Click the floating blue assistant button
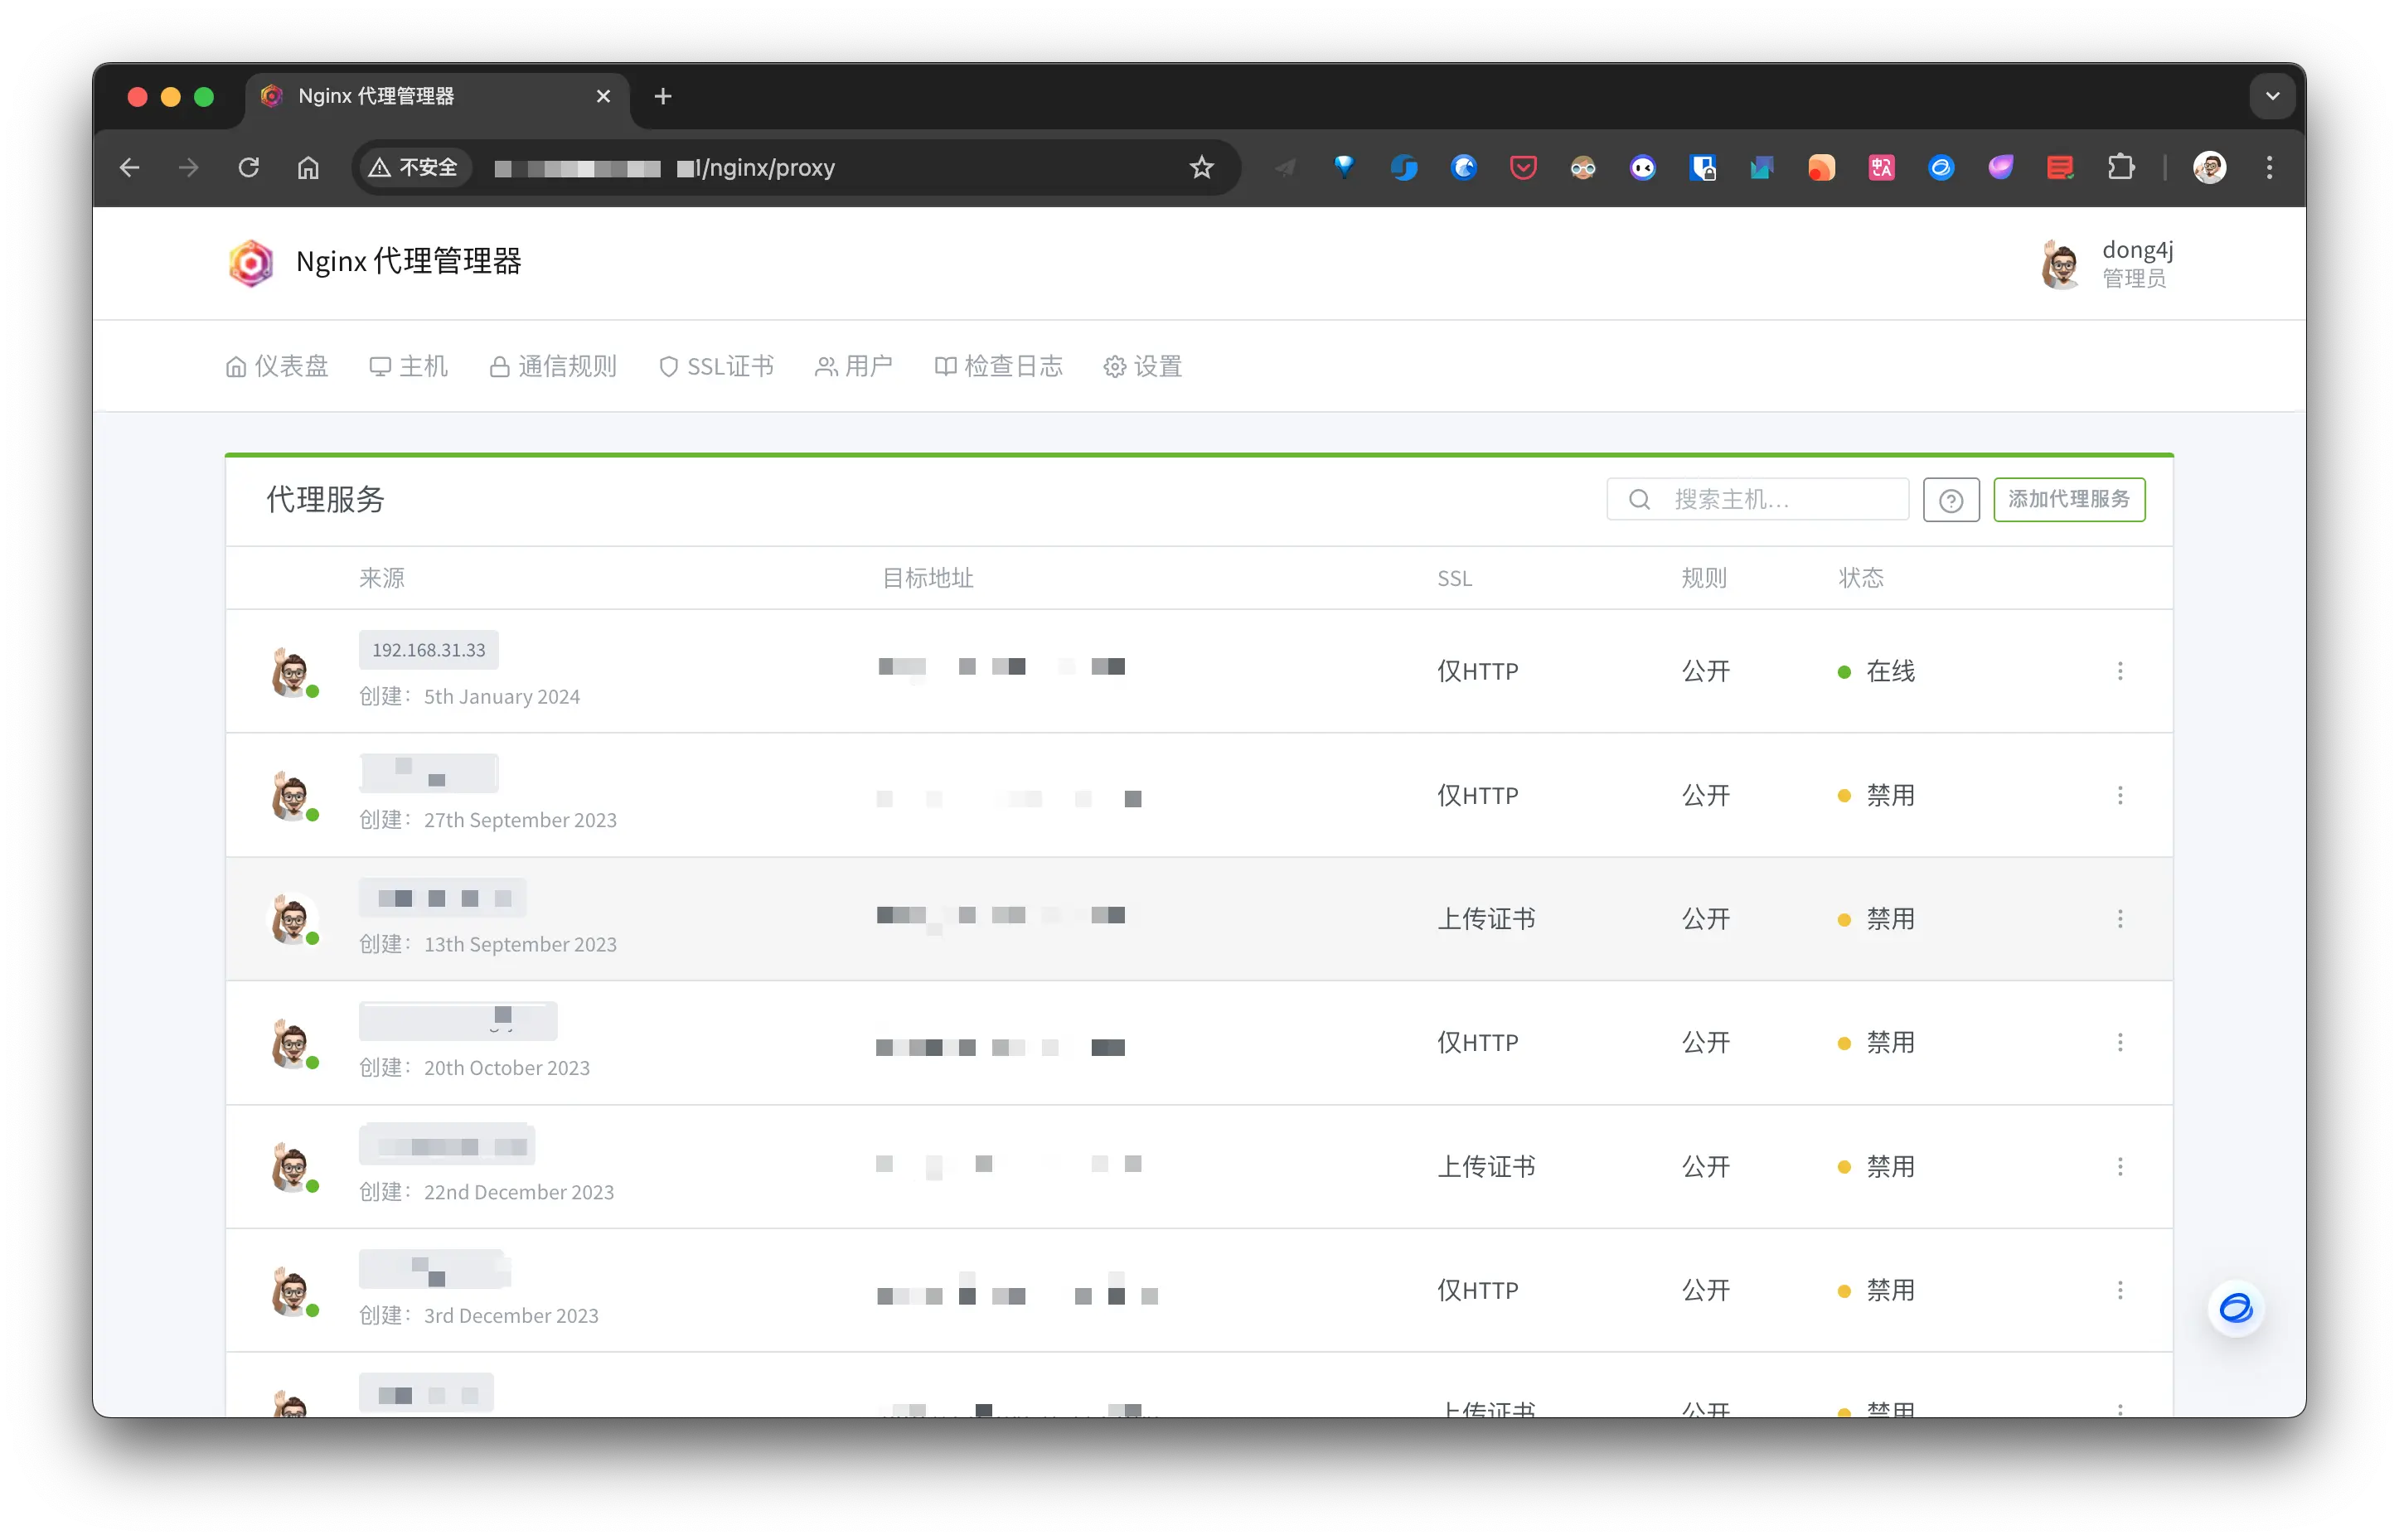 coord(2235,1308)
